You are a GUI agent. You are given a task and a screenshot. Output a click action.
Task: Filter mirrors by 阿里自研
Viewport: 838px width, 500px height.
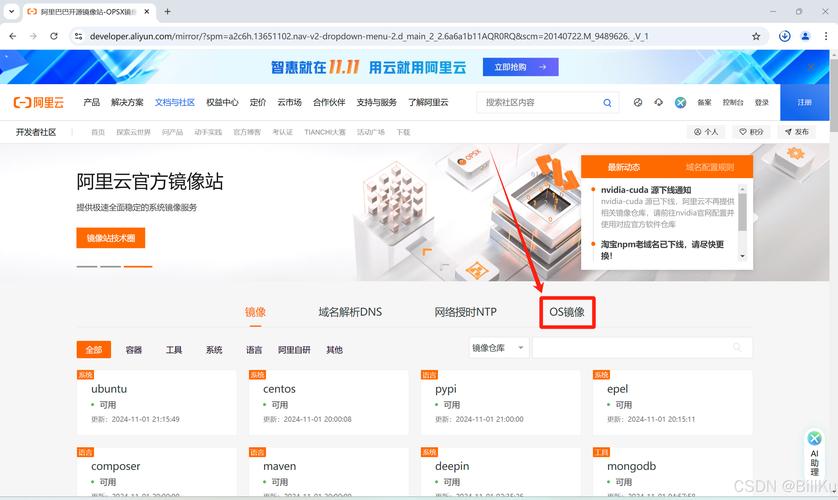294,349
